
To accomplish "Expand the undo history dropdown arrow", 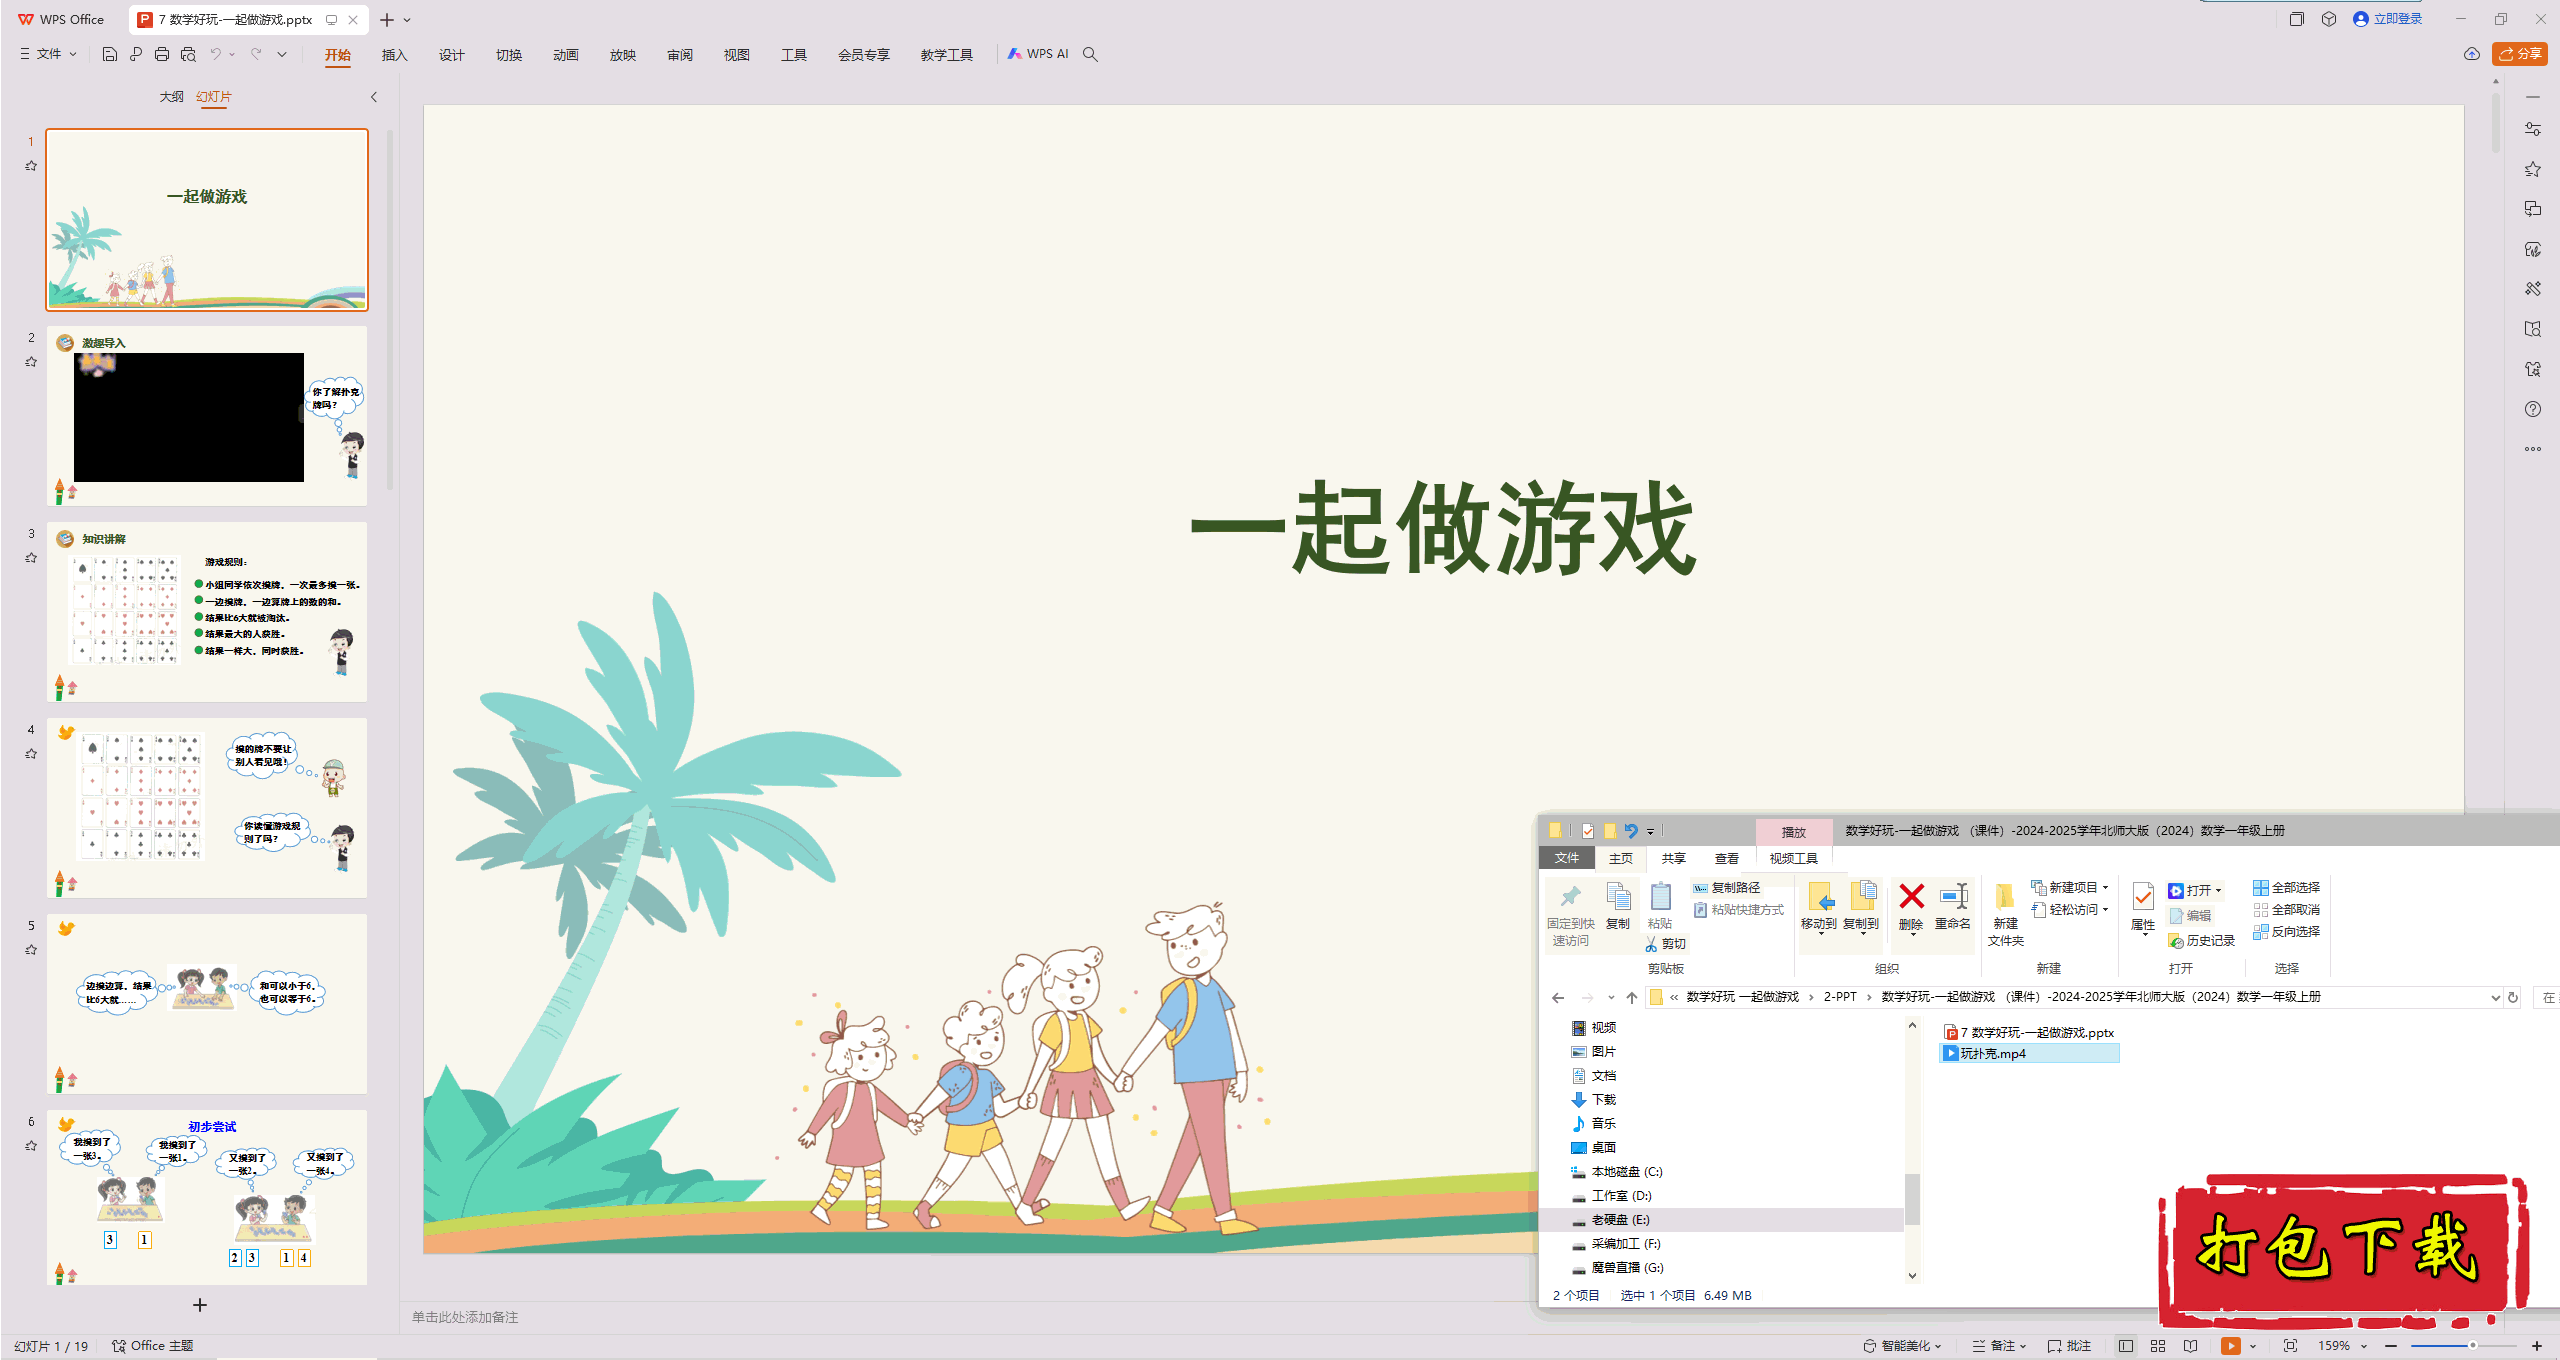I will [x=232, y=54].
